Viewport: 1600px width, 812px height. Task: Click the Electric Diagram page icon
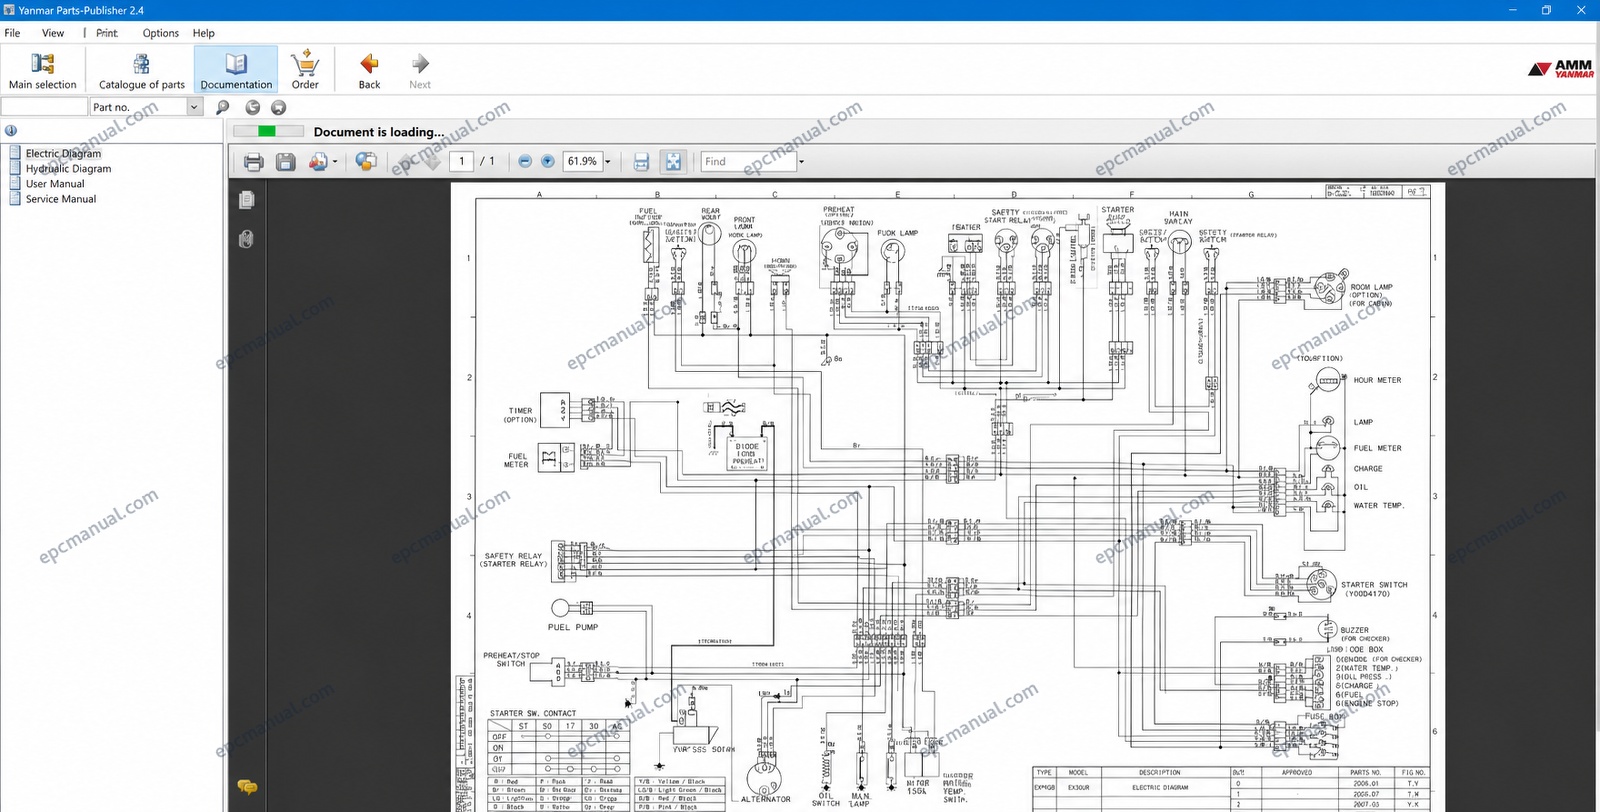15,153
